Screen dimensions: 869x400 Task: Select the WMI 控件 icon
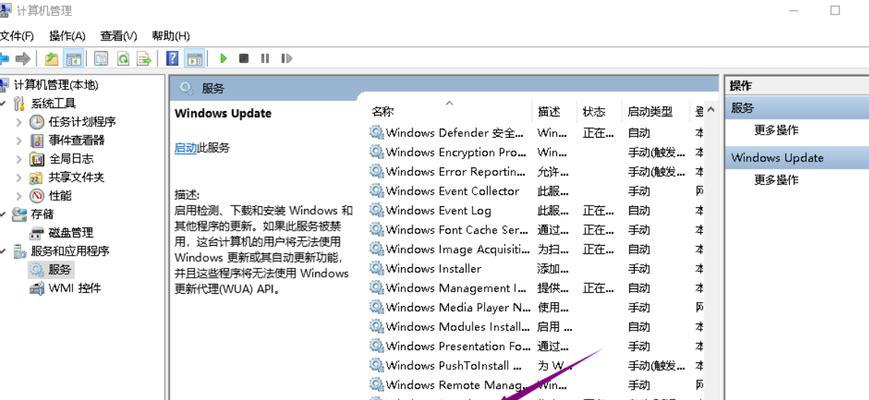[x=37, y=289]
